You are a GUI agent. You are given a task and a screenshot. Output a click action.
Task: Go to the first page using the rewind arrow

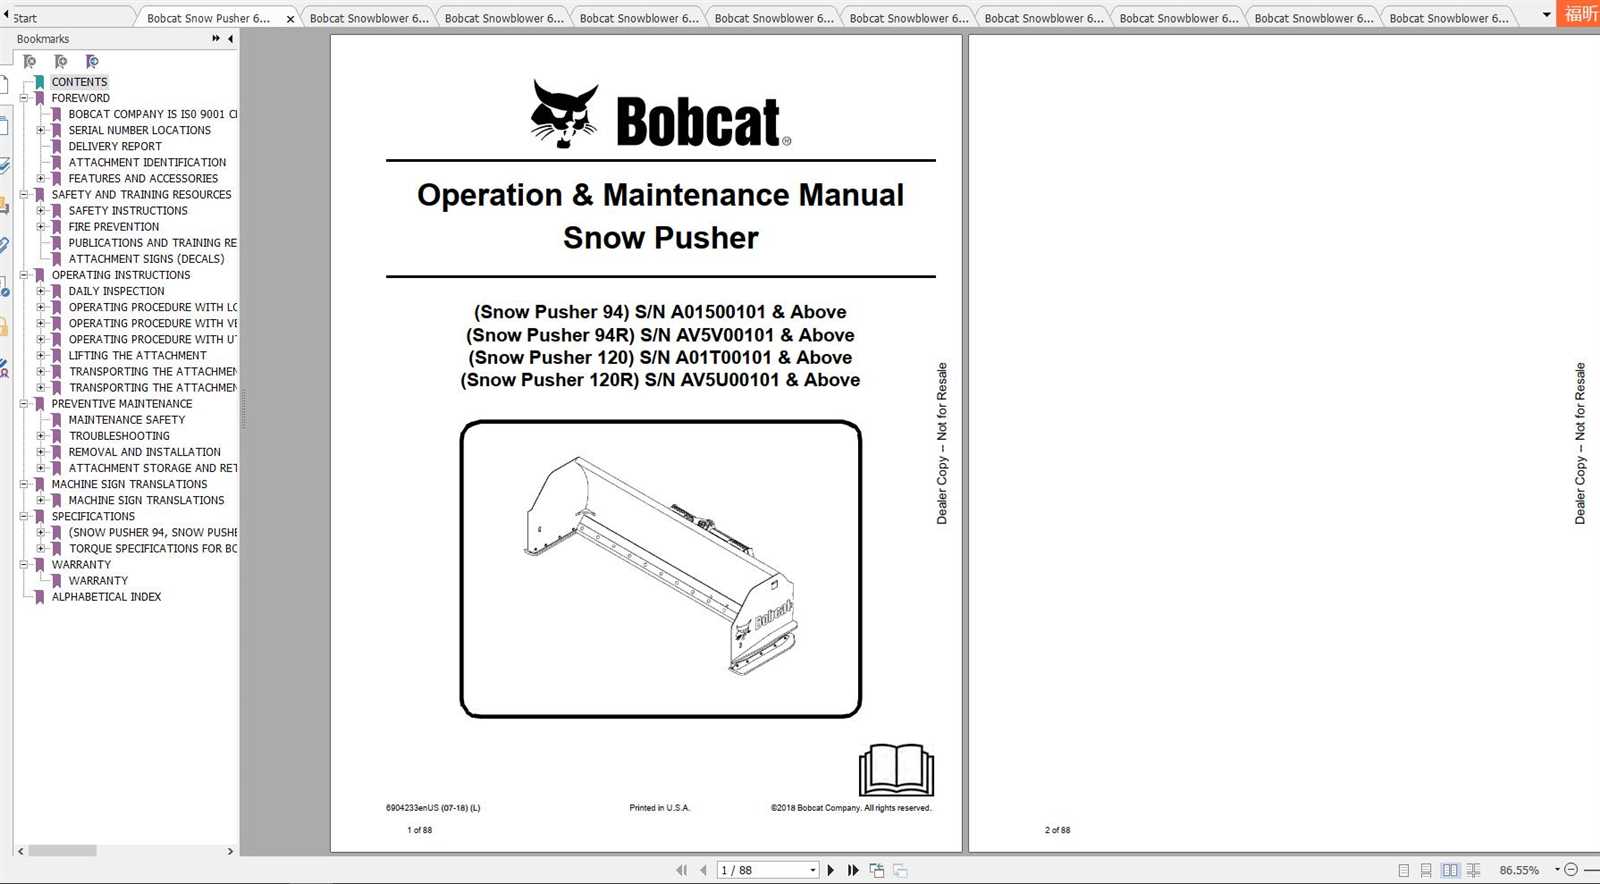[x=681, y=870]
